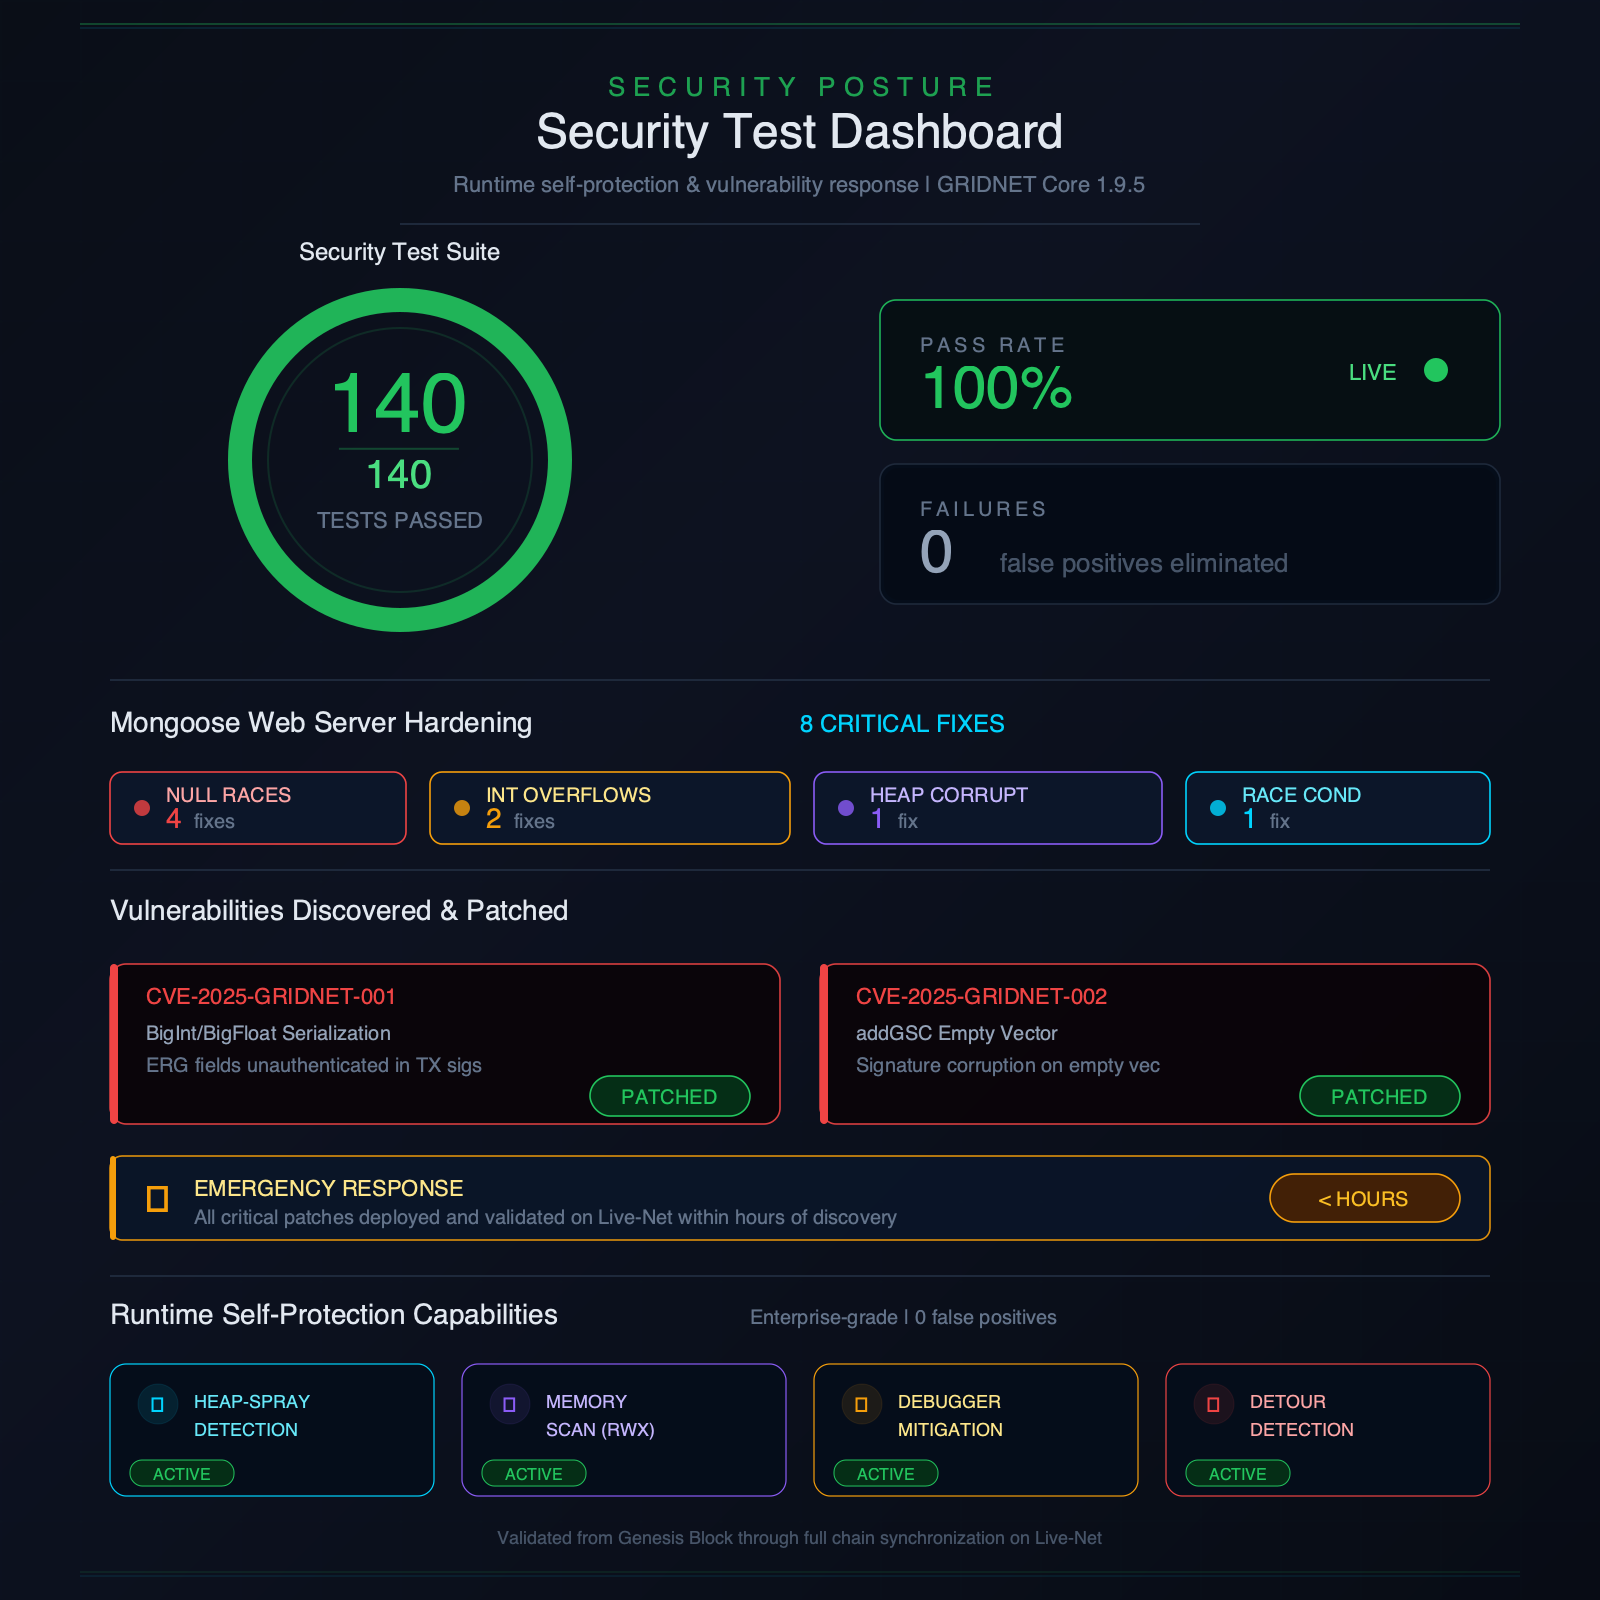Click the orange Int Overflows dot
The image size is (1600, 1600).
(462, 808)
